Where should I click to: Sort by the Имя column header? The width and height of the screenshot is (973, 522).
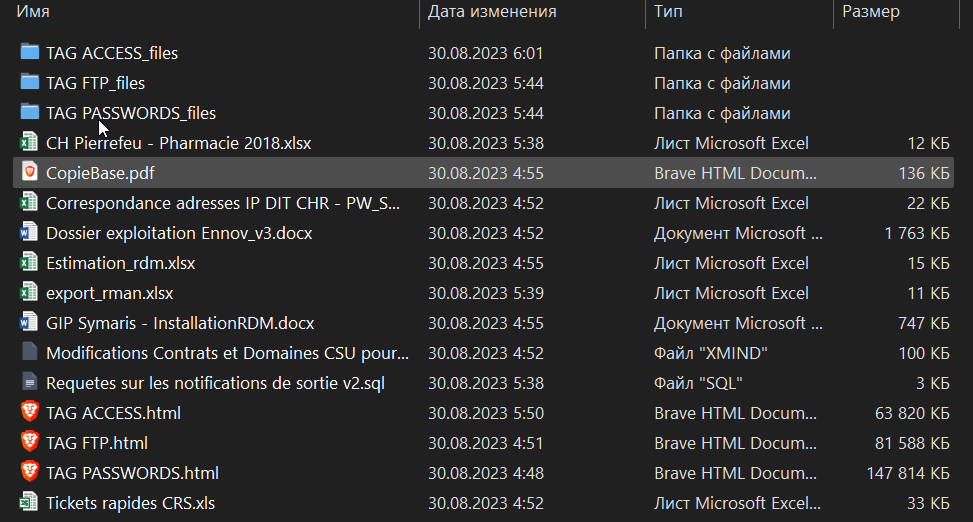[x=32, y=11]
